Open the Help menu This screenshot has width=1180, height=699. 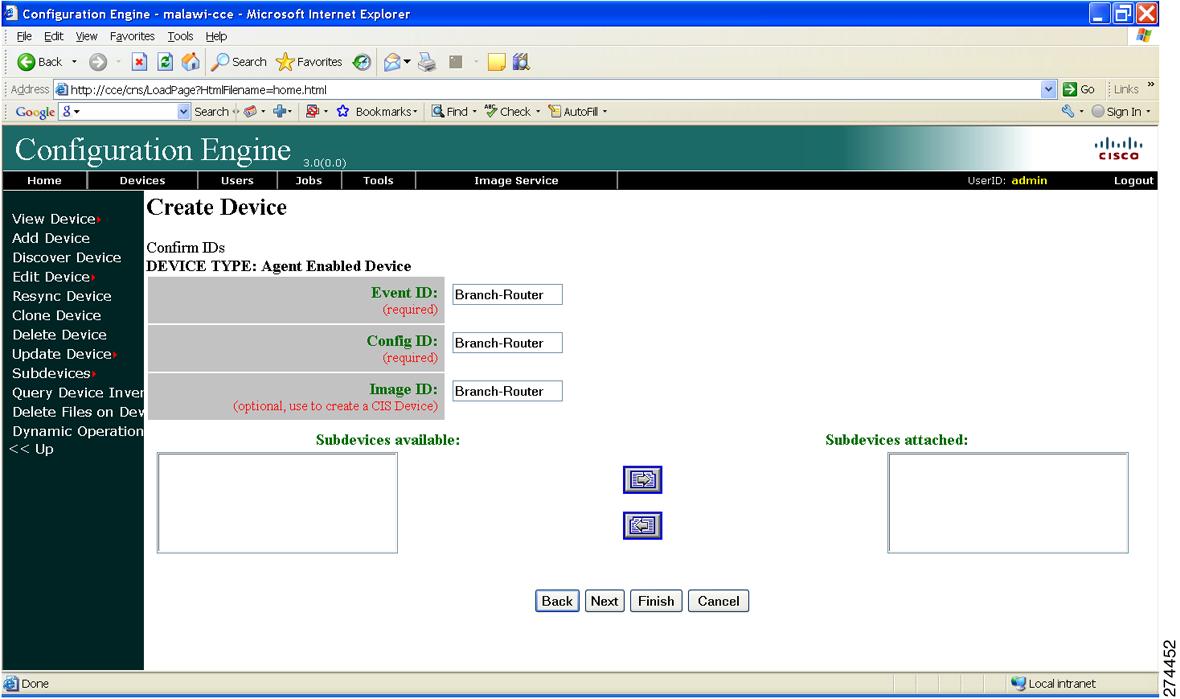coord(216,36)
